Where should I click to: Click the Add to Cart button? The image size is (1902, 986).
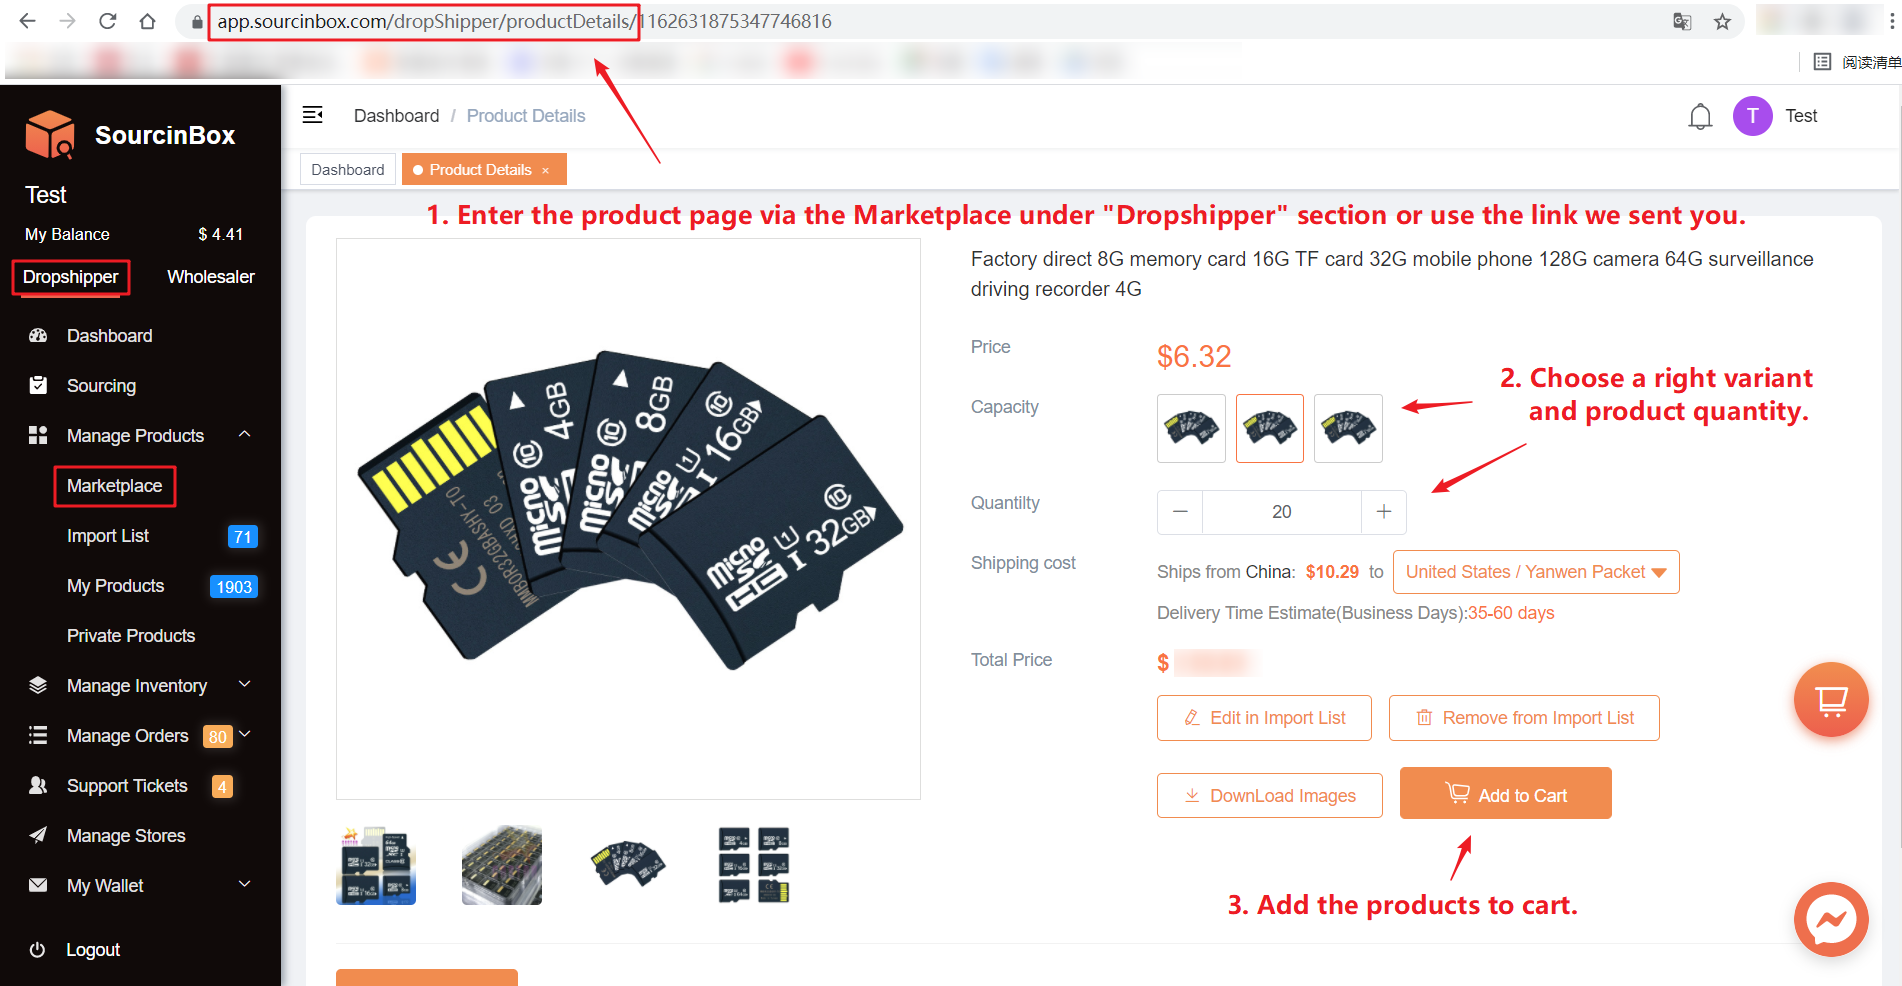pyautogui.click(x=1505, y=794)
